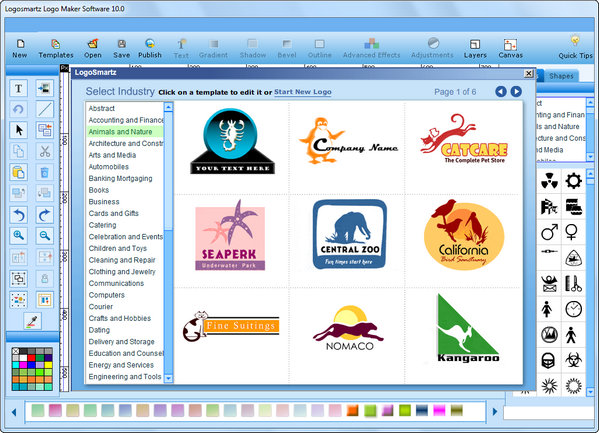Choose the comb and scissors shape

[573, 284]
